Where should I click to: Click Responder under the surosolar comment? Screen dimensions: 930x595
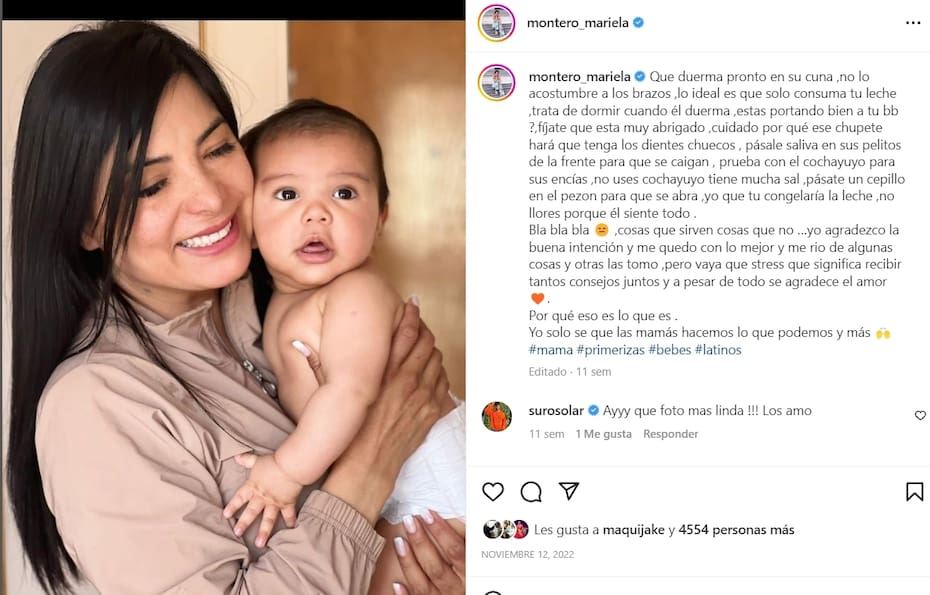pyautogui.click(x=670, y=434)
